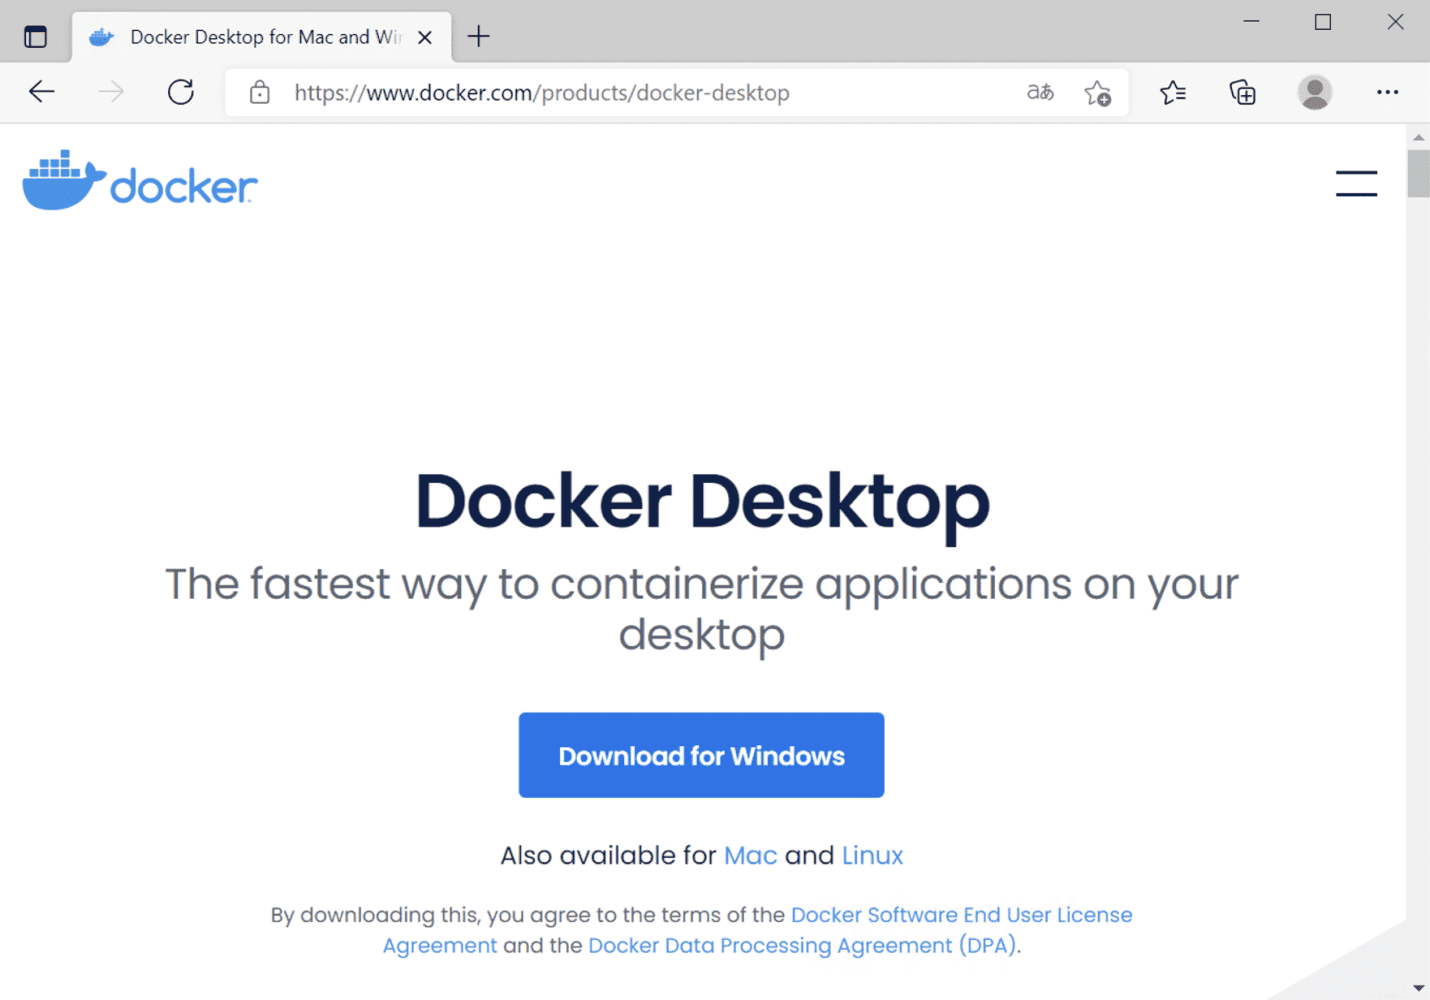Click the Docker whale logo

(140, 180)
